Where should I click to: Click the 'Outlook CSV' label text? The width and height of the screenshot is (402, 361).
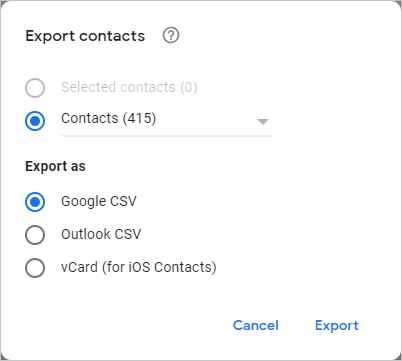pyautogui.click(x=101, y=234)
